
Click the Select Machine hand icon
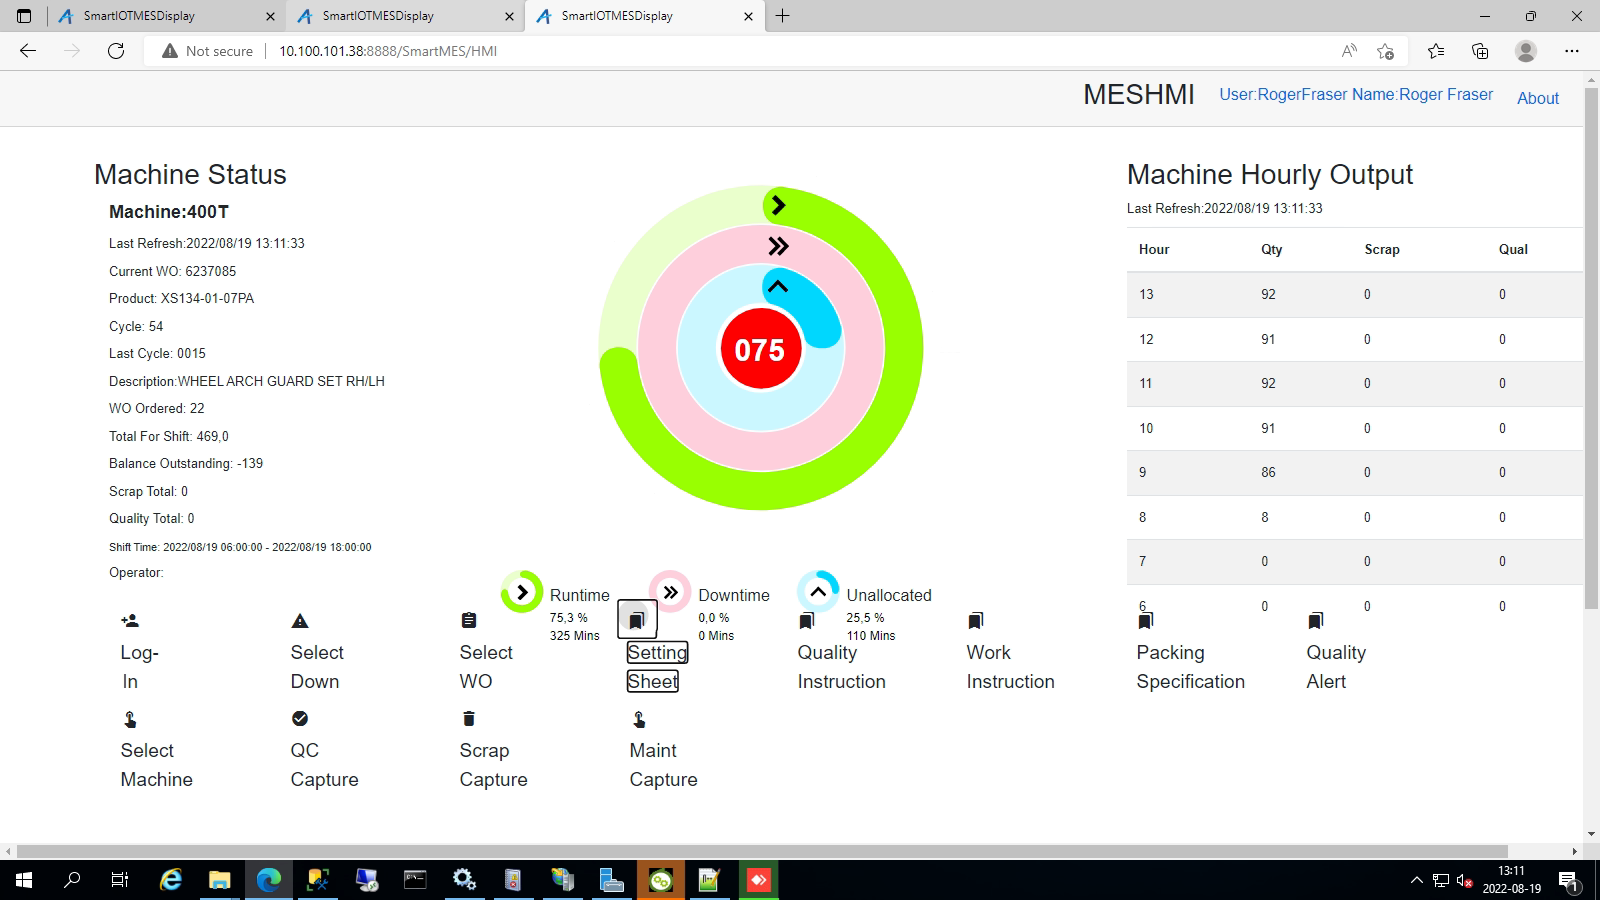coord(130,719)
